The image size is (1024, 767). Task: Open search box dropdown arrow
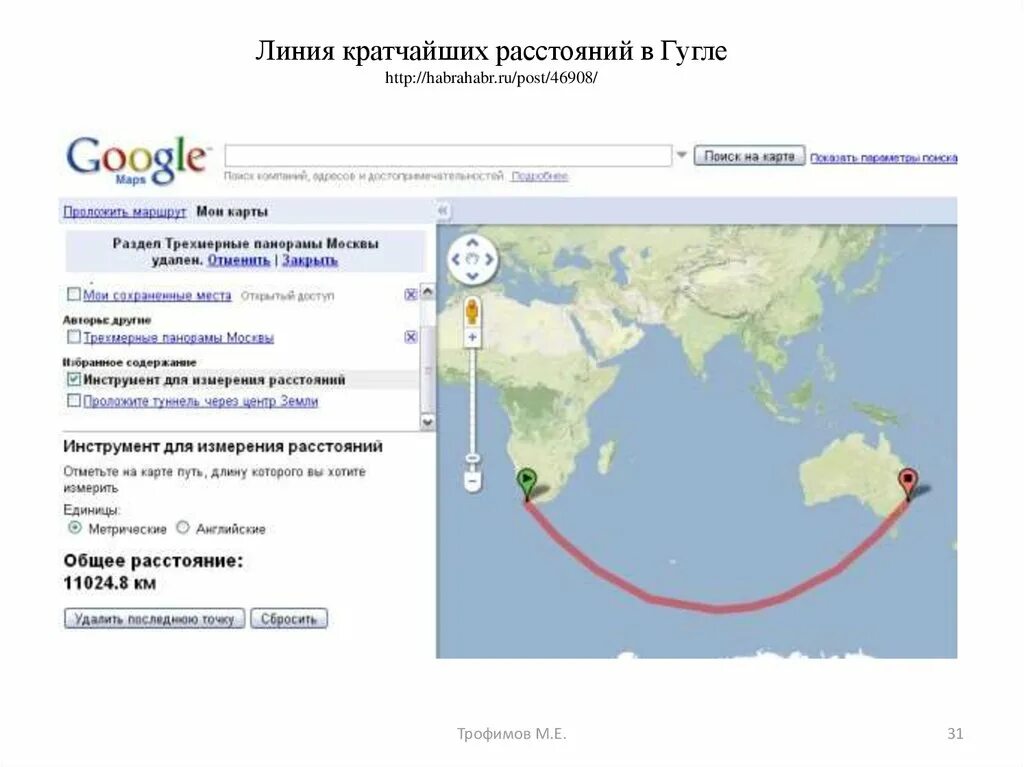pyautogui.click(x=682, y=155)
